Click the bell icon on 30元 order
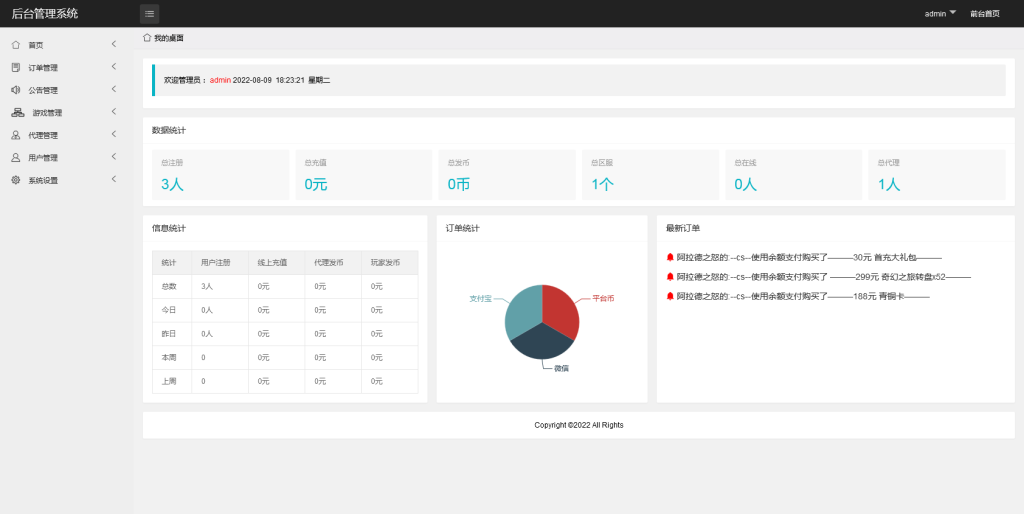Viewport: 1024px width, 514px height. point(670,257)
